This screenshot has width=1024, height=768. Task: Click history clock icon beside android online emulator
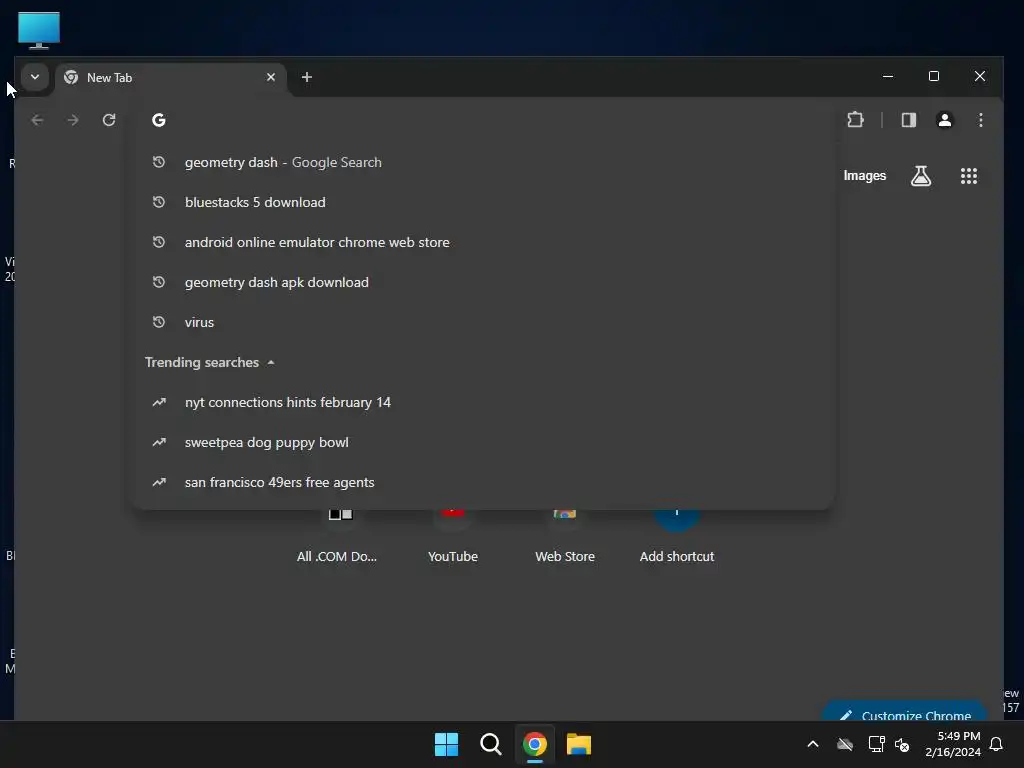pyautogui.click(x=159, y=242)
